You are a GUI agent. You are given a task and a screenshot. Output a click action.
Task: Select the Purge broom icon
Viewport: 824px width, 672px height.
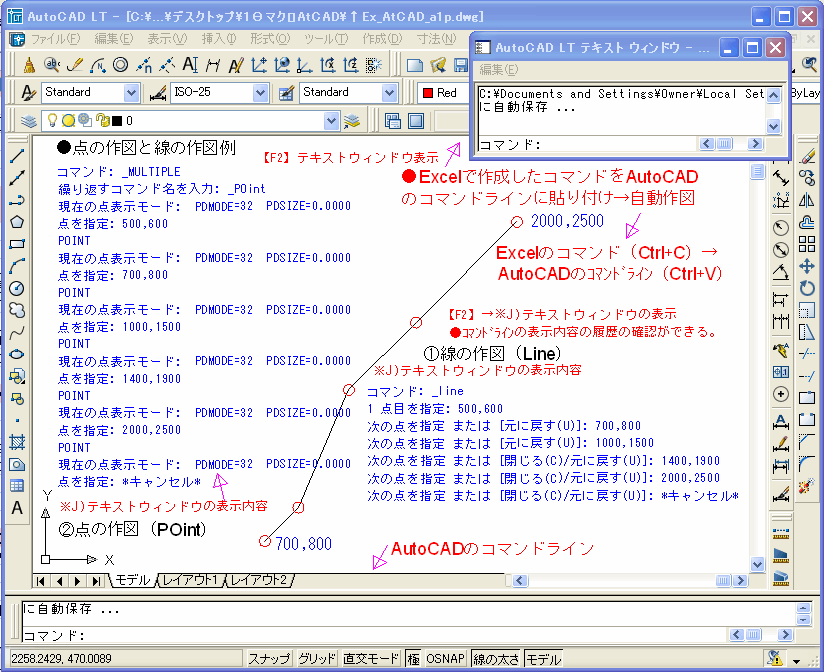(29, 65)
